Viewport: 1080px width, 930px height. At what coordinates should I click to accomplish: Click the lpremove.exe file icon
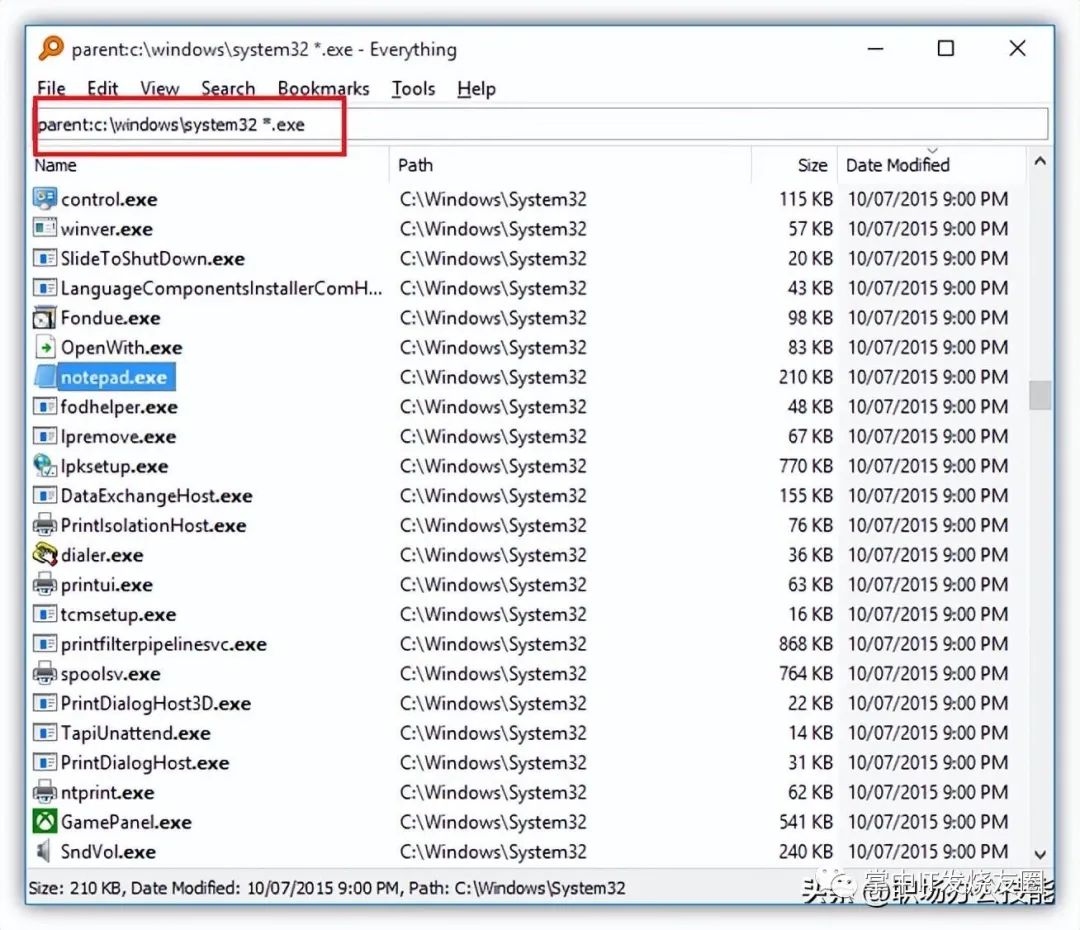(x=45, y=436)
